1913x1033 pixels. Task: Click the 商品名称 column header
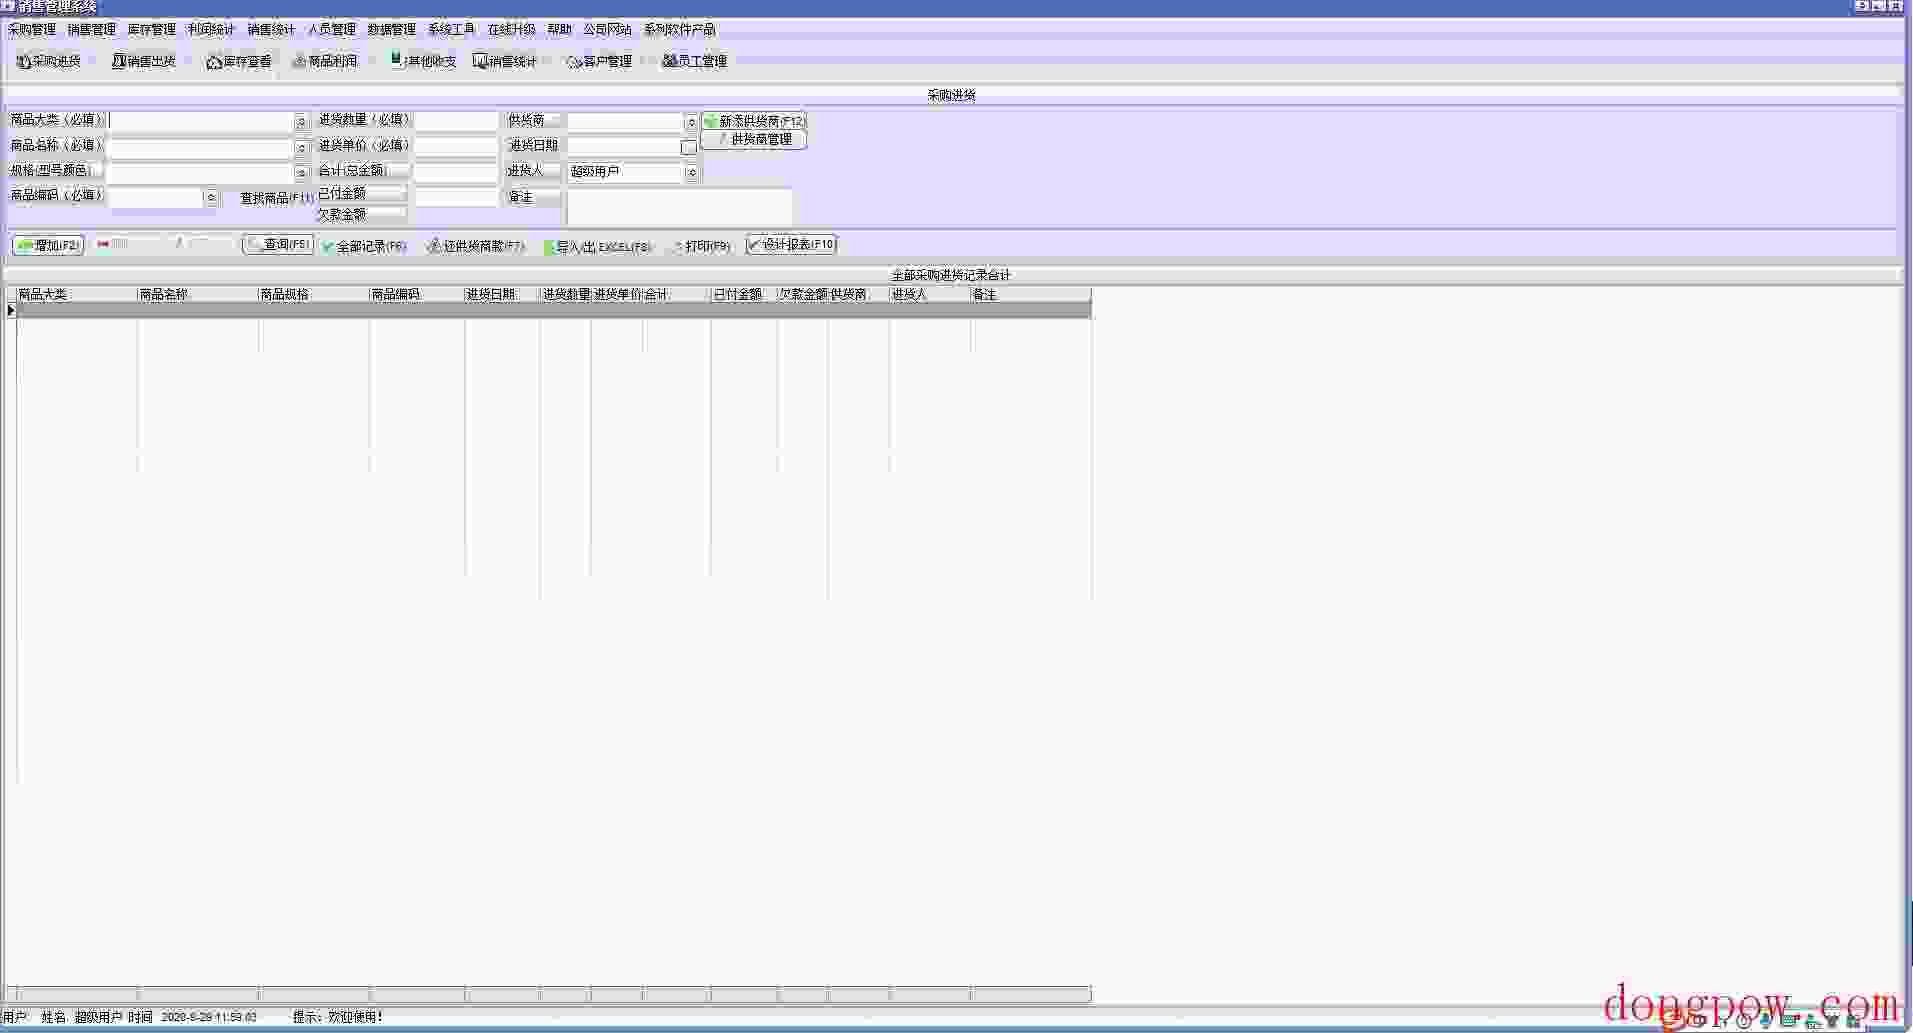tap(197, 295)
